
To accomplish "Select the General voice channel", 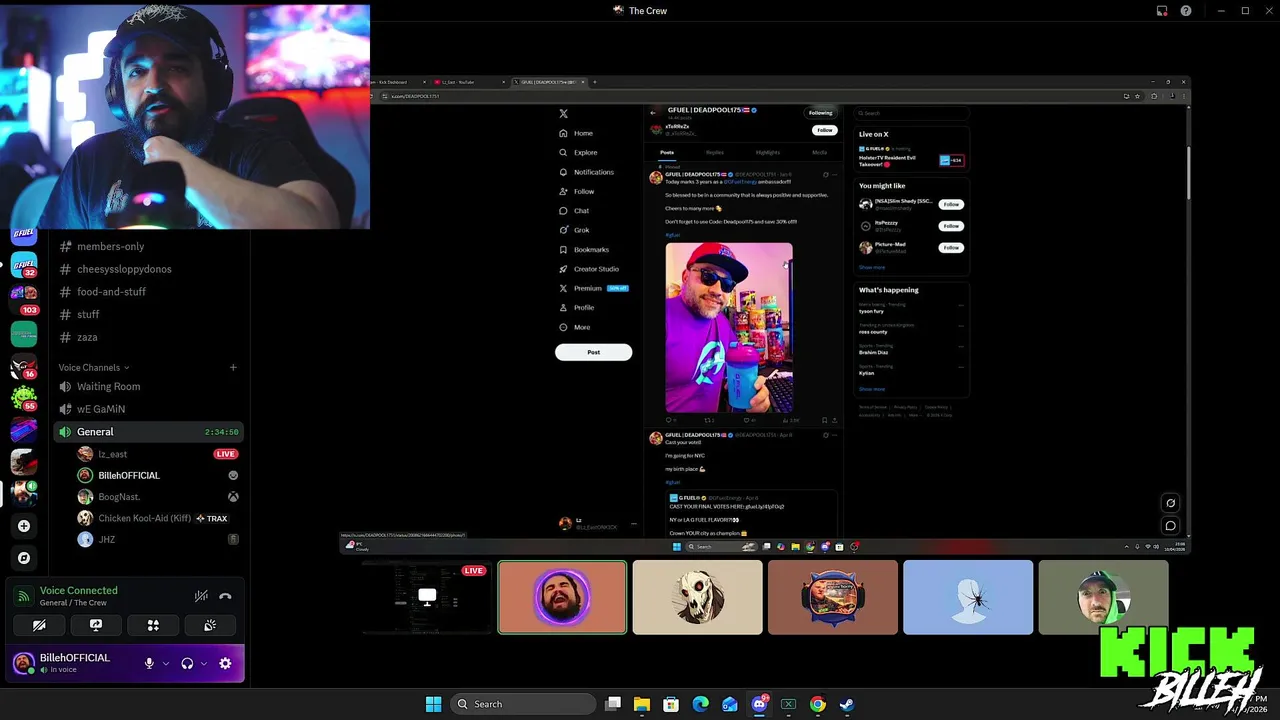I will coord(148,432).
